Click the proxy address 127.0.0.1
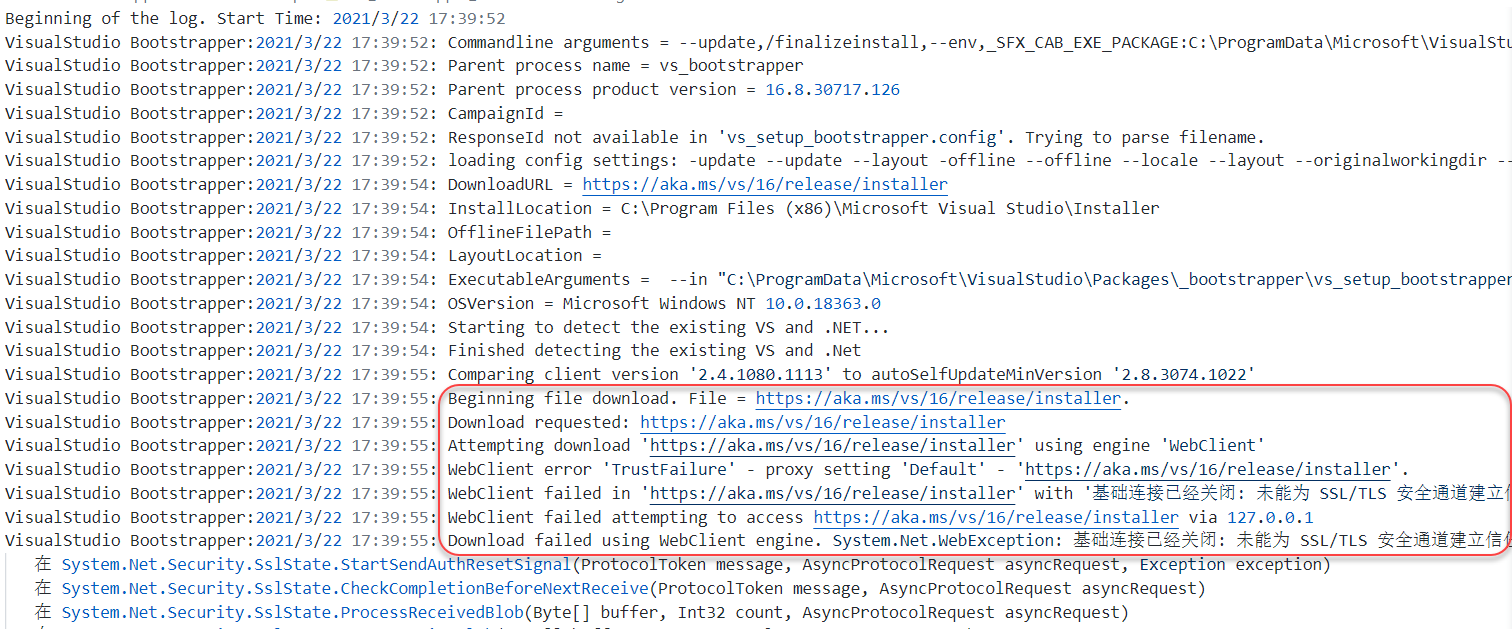Screen dimensions: 1512x629 1270,517
